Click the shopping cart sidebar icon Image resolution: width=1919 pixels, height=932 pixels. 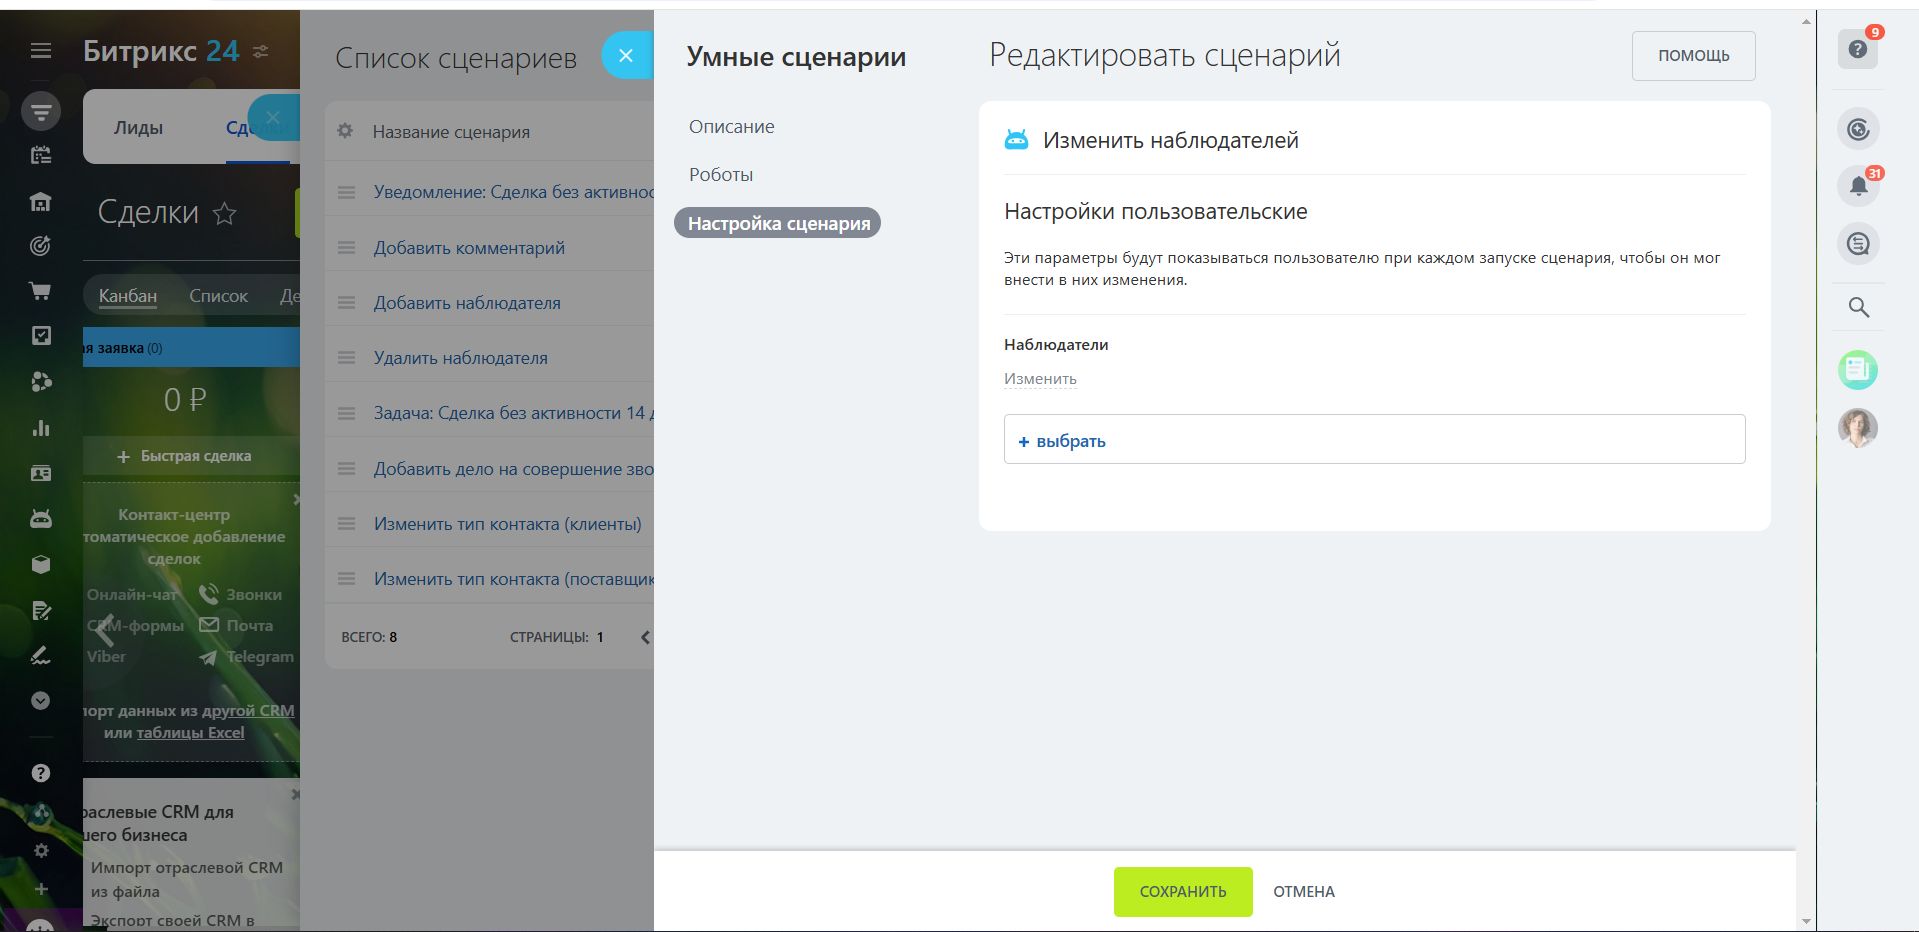41,291
